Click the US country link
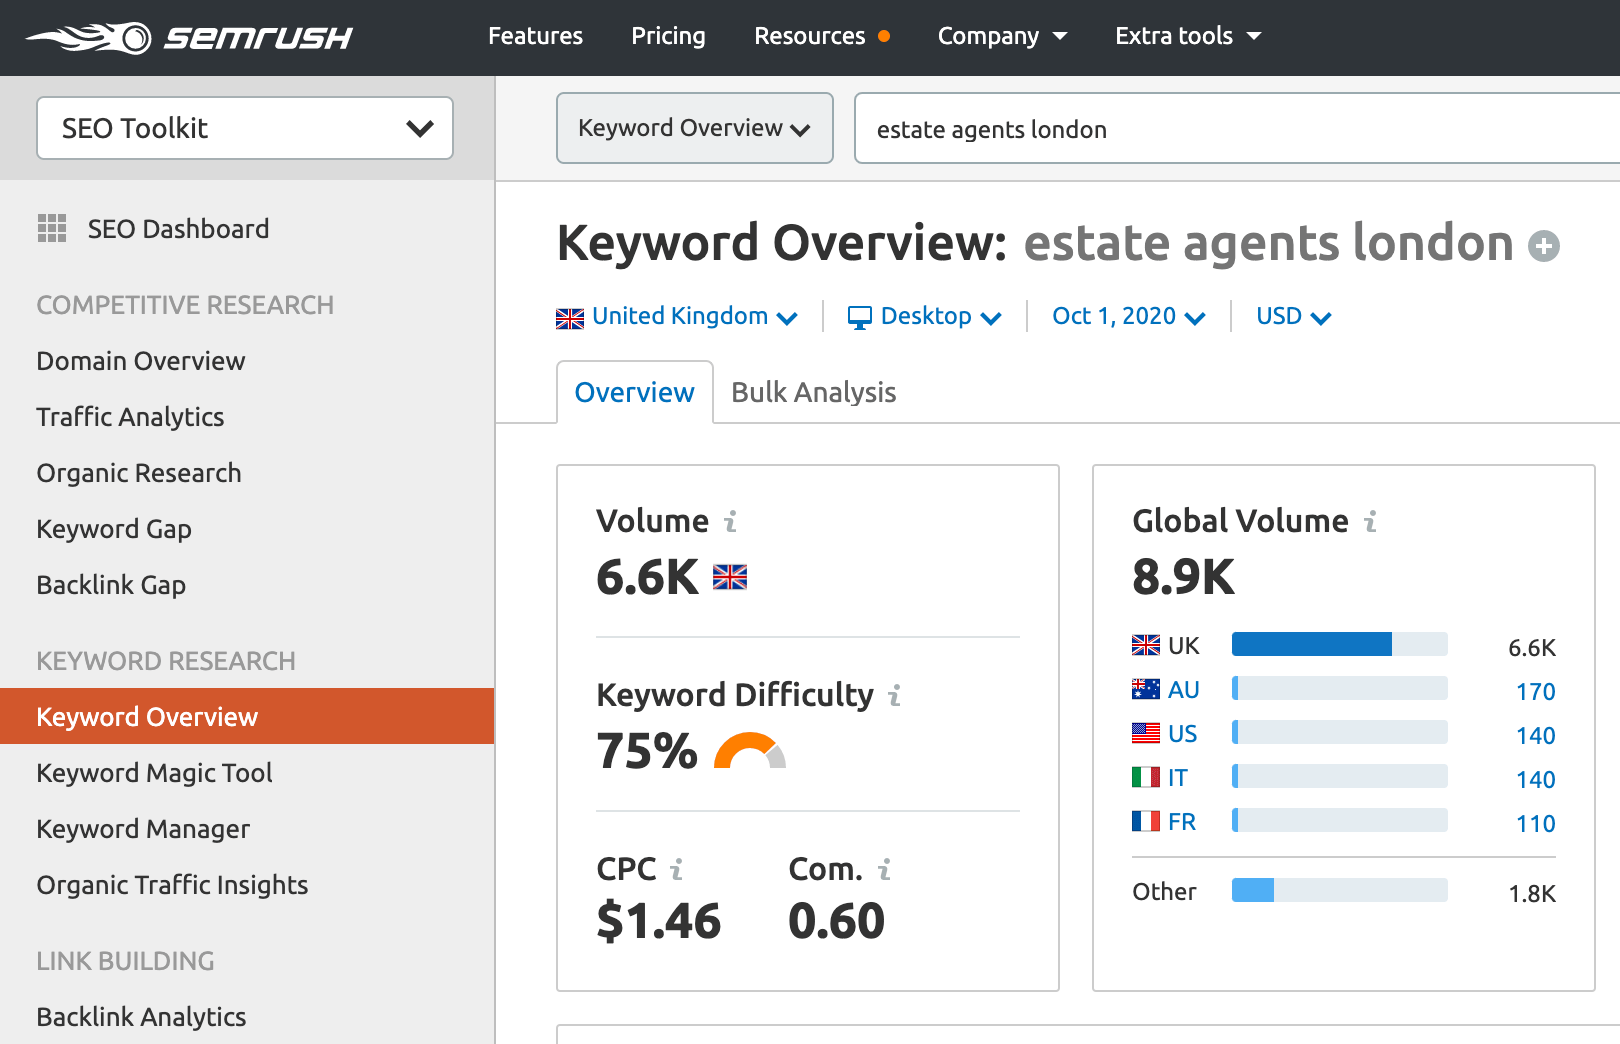The image size is (1620, 1044). pos(1182,734)
